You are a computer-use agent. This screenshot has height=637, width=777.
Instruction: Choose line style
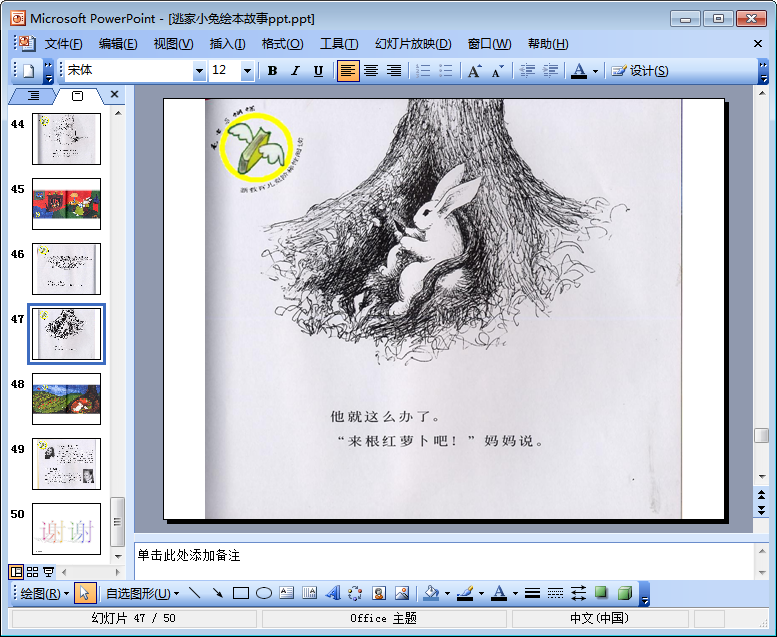(x=532, y=593)
